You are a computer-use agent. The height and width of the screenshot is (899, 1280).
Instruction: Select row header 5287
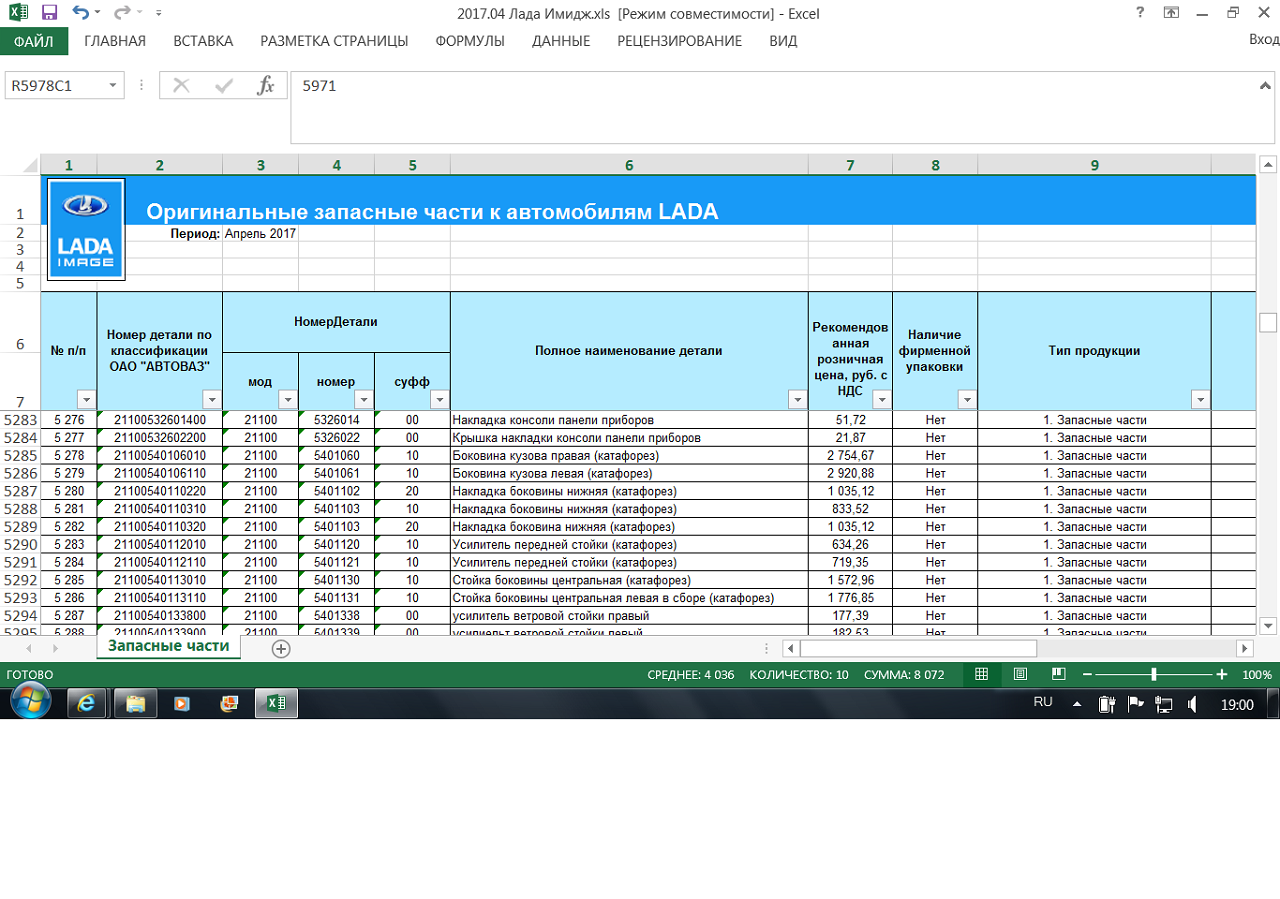pos(20,491)
